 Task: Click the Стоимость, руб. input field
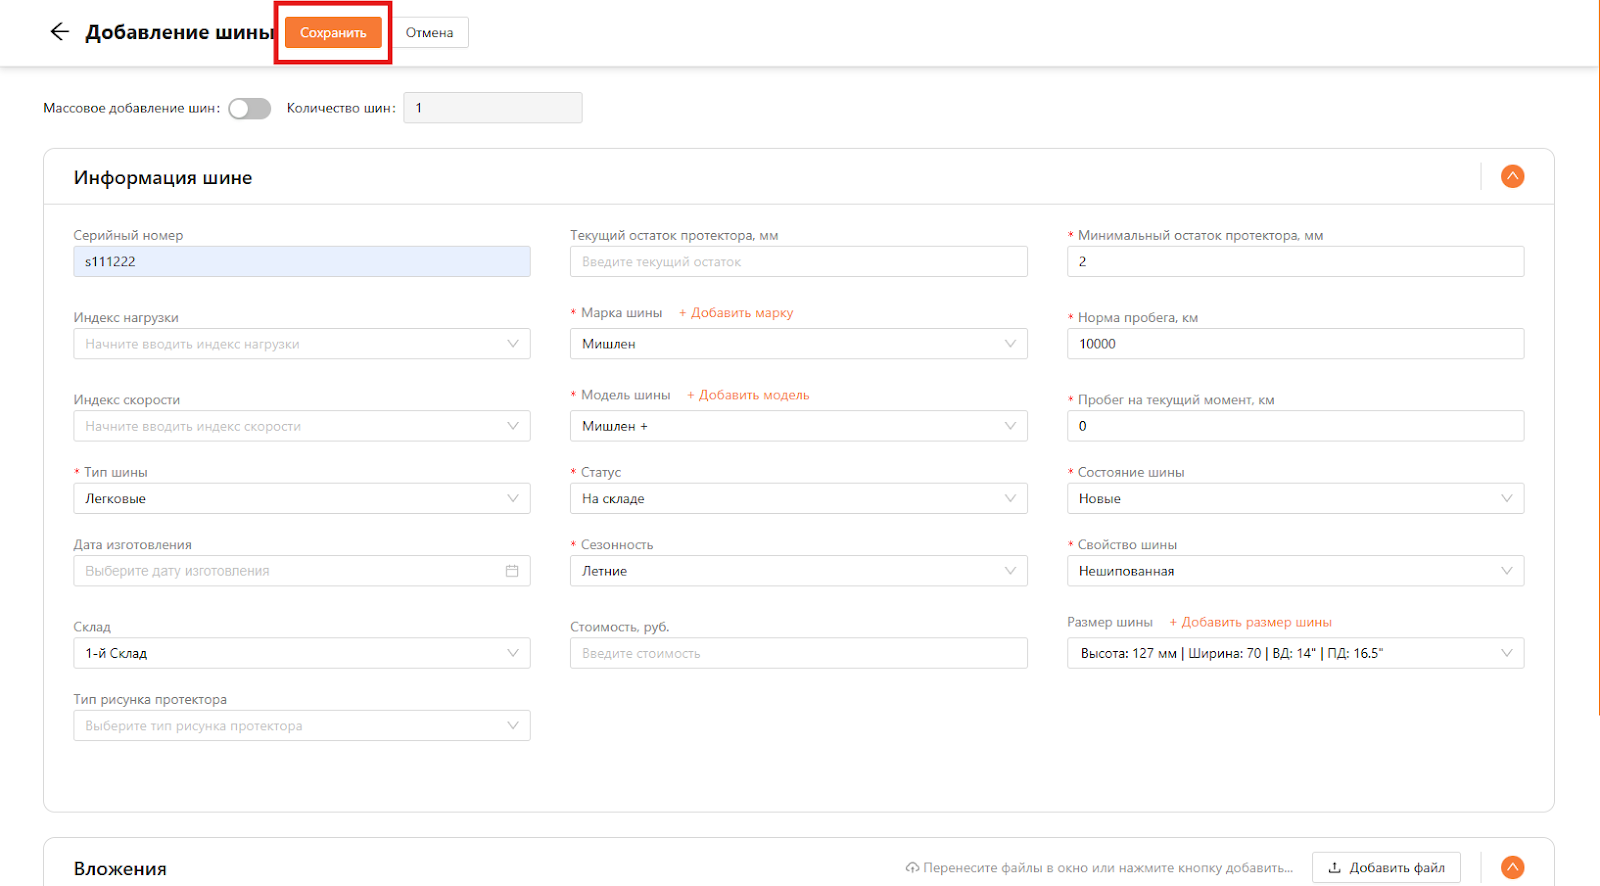pos(798,653)
